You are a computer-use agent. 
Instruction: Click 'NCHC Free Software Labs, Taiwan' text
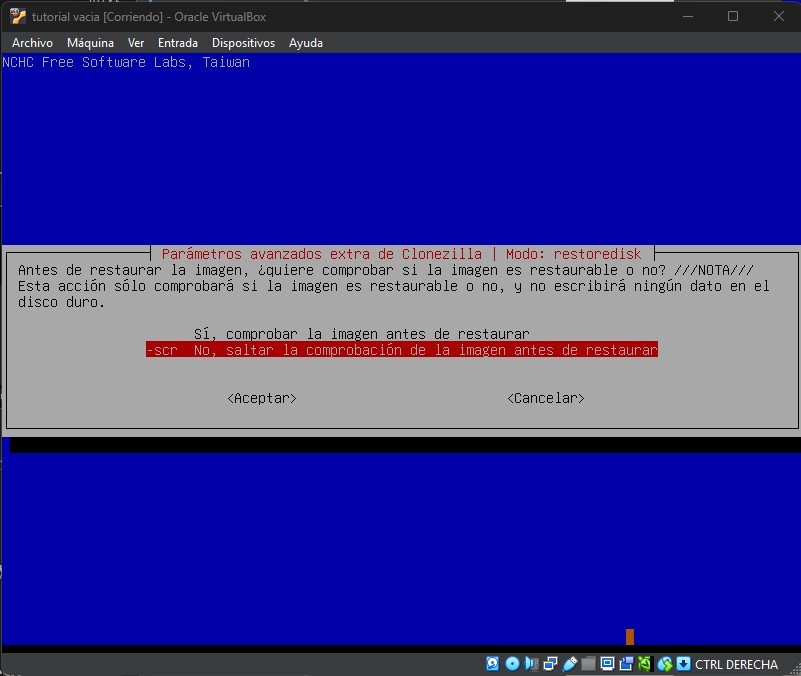coord(126,62)
